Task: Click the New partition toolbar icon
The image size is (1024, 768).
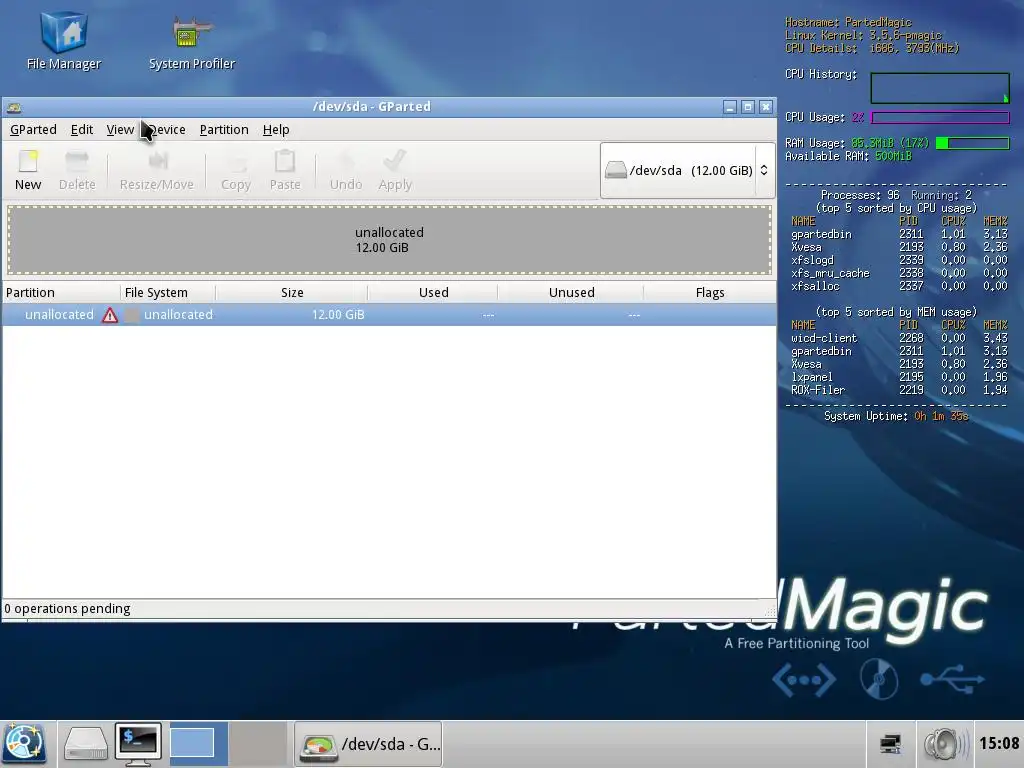Action: tap(28, 170)
